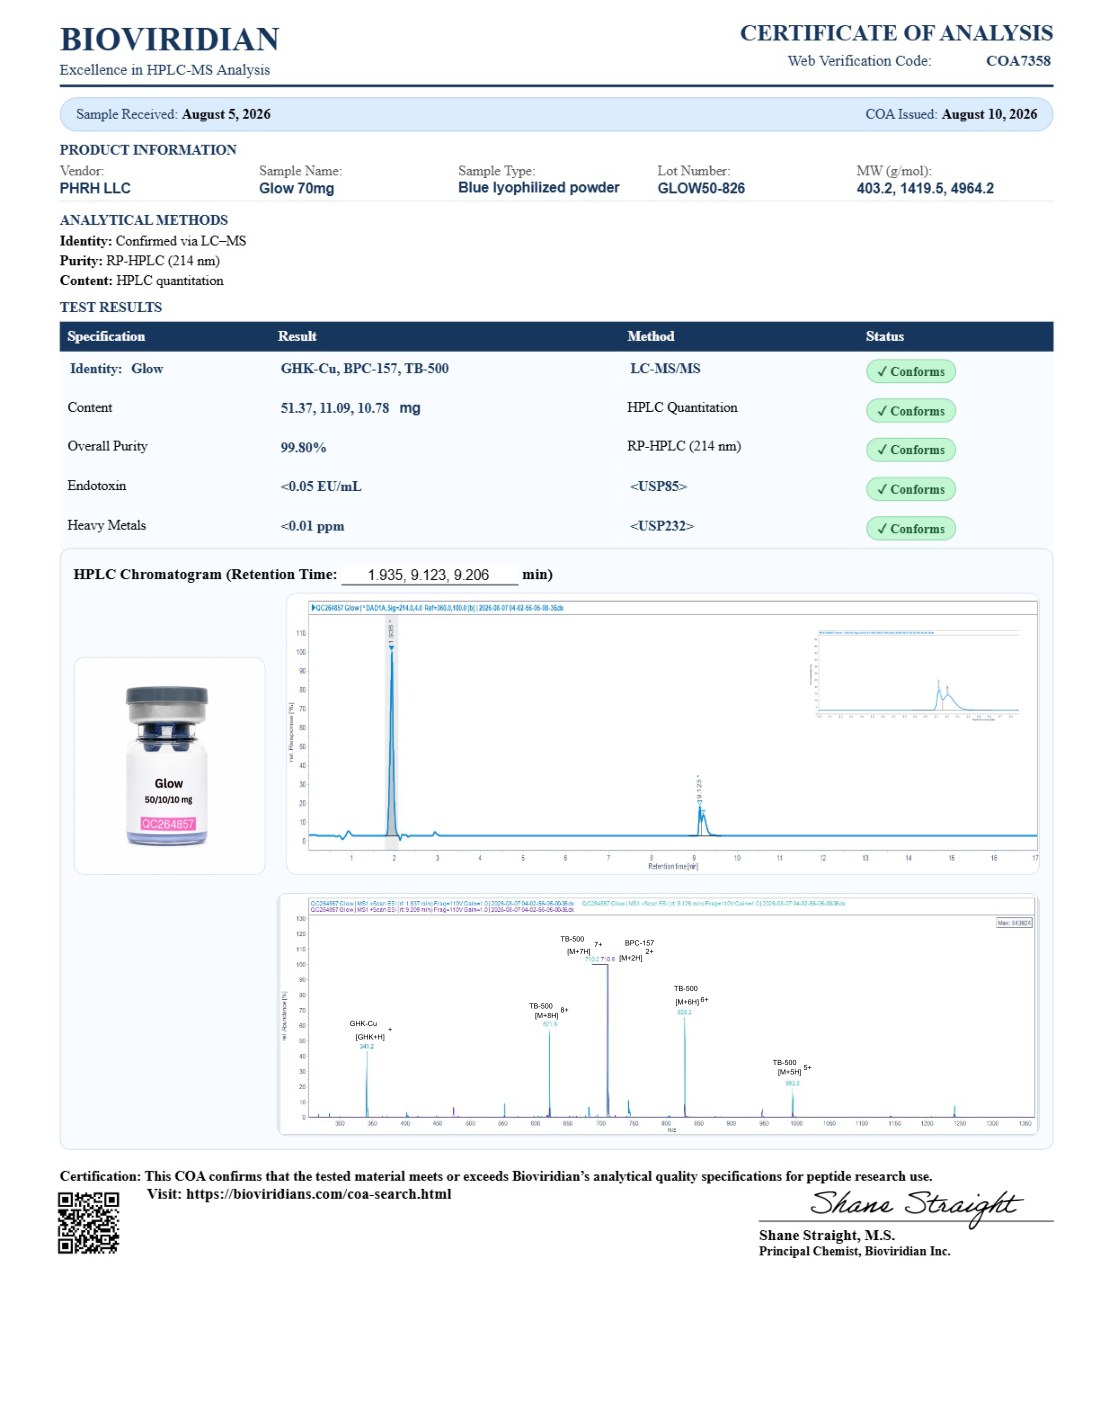Click the mass spectrum chart with peptide peaks
The image size is (1100, 1424).
coord(658,1015)
